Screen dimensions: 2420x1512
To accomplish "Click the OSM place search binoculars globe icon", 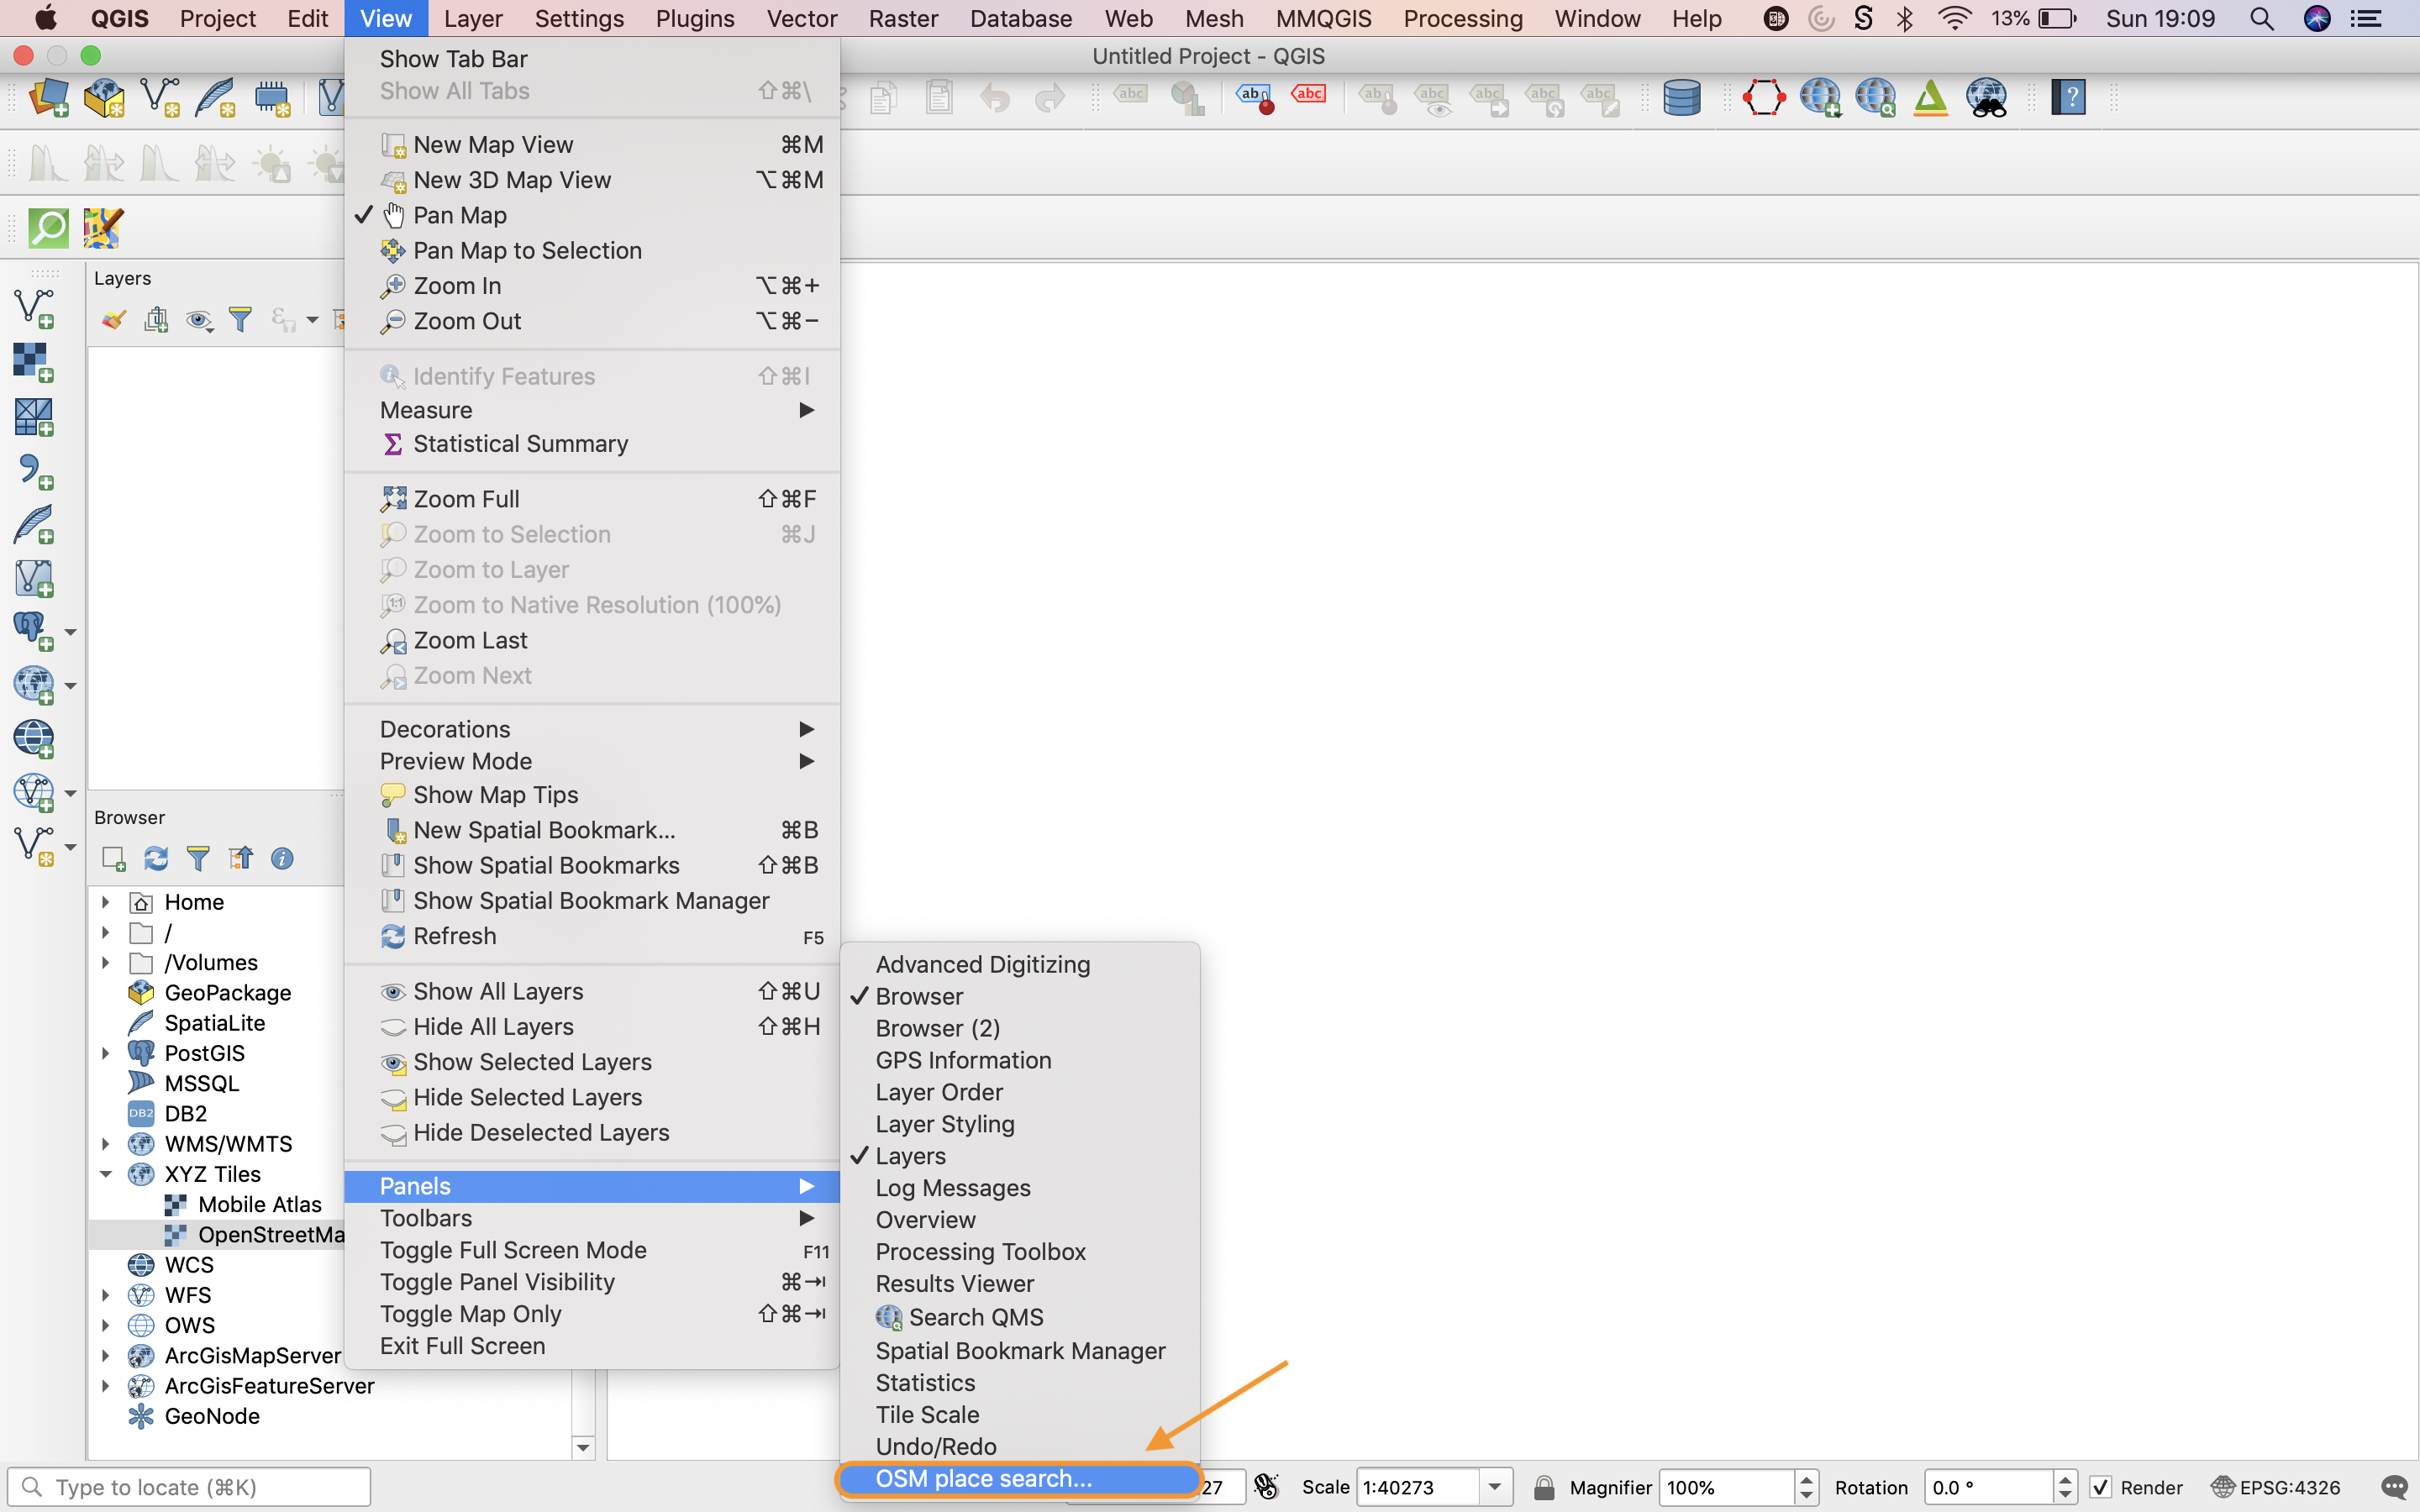I will click(x=1989, y=97).
